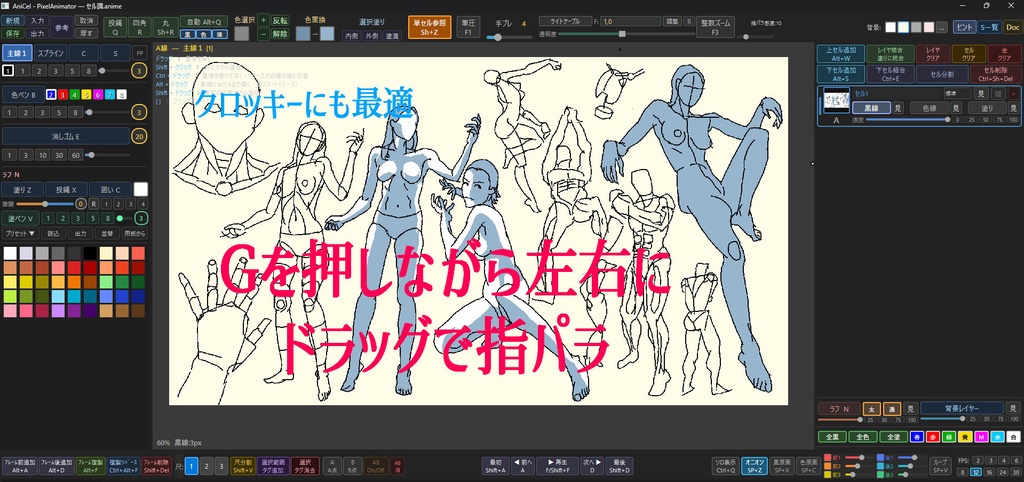Select color pen slot 4 (green)
1024x482 pixels.
pos(74,95)
